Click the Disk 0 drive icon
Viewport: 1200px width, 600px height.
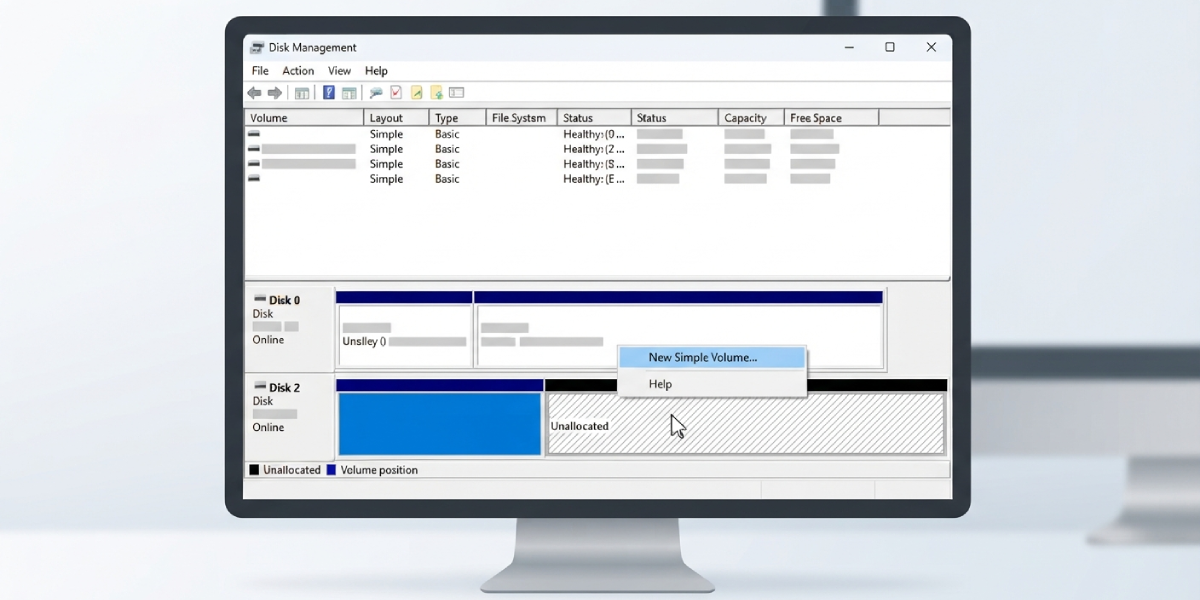tap(260, 299)
